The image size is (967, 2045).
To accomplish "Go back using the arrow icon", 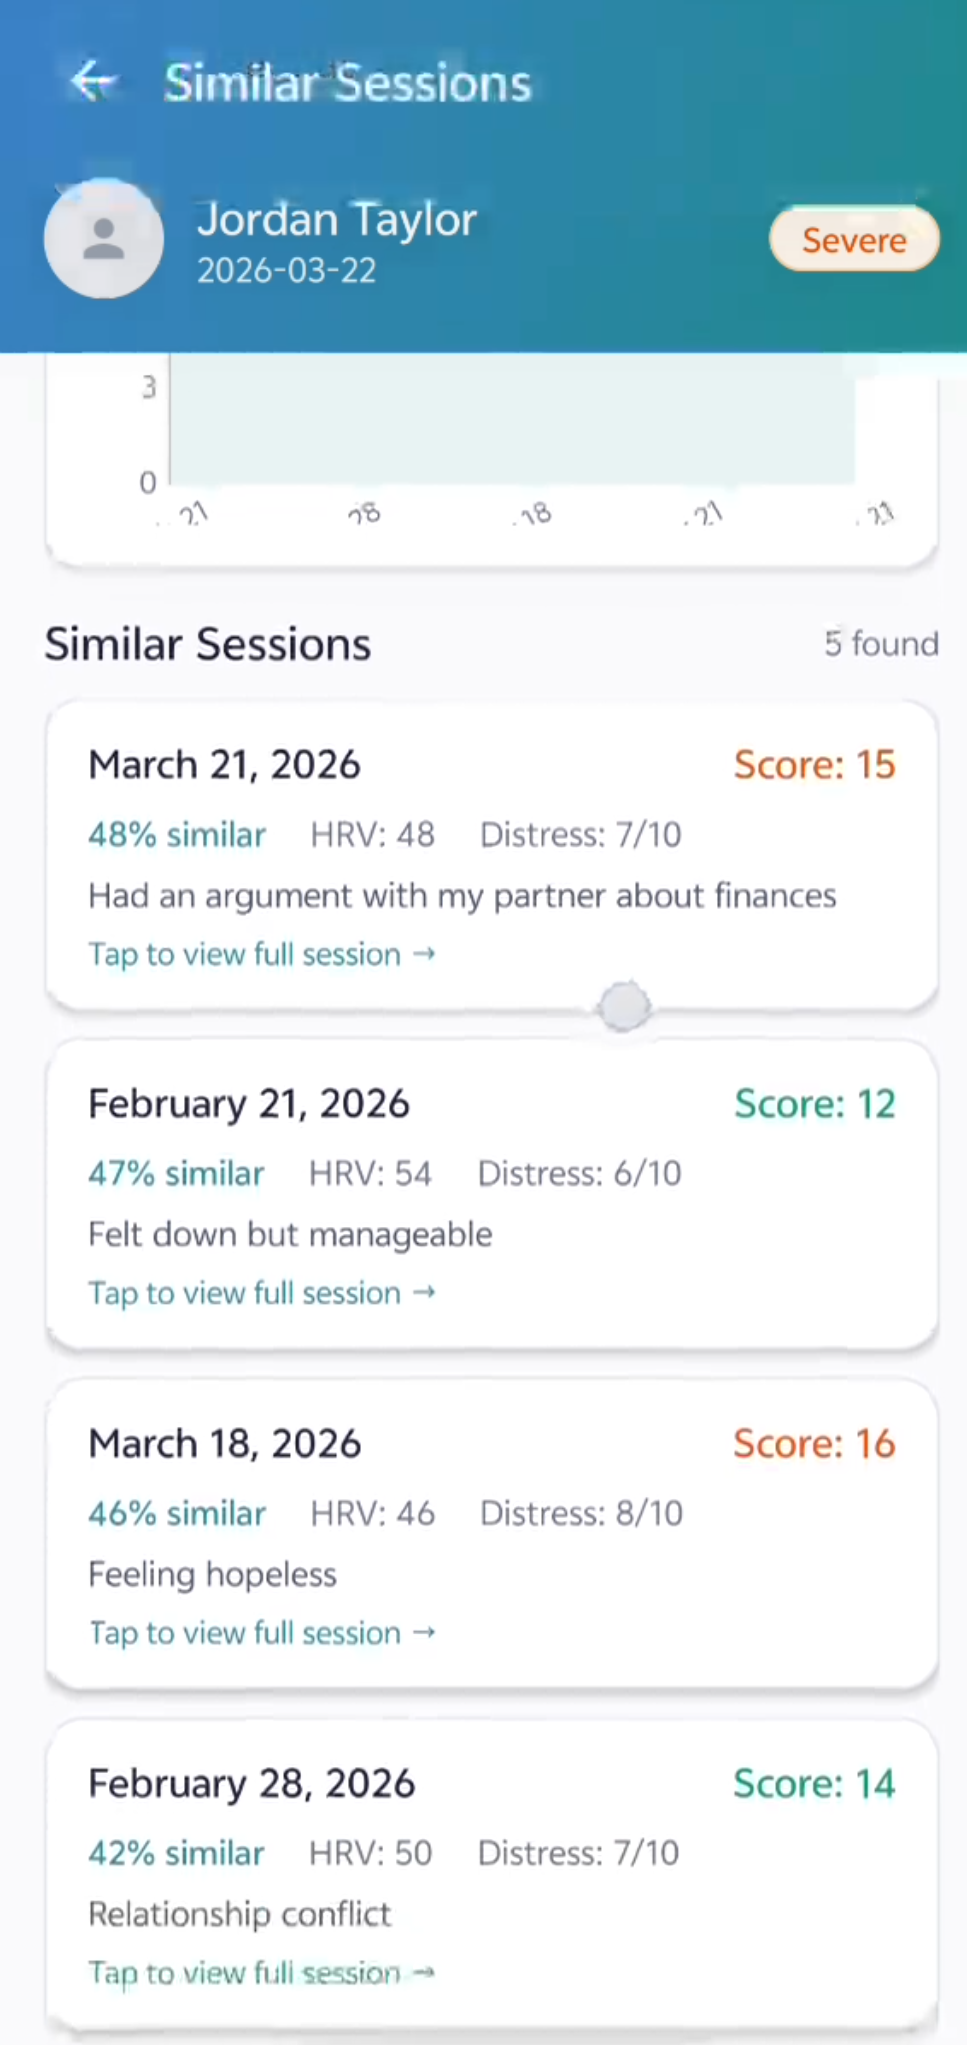I will click(x=94, y=81).
